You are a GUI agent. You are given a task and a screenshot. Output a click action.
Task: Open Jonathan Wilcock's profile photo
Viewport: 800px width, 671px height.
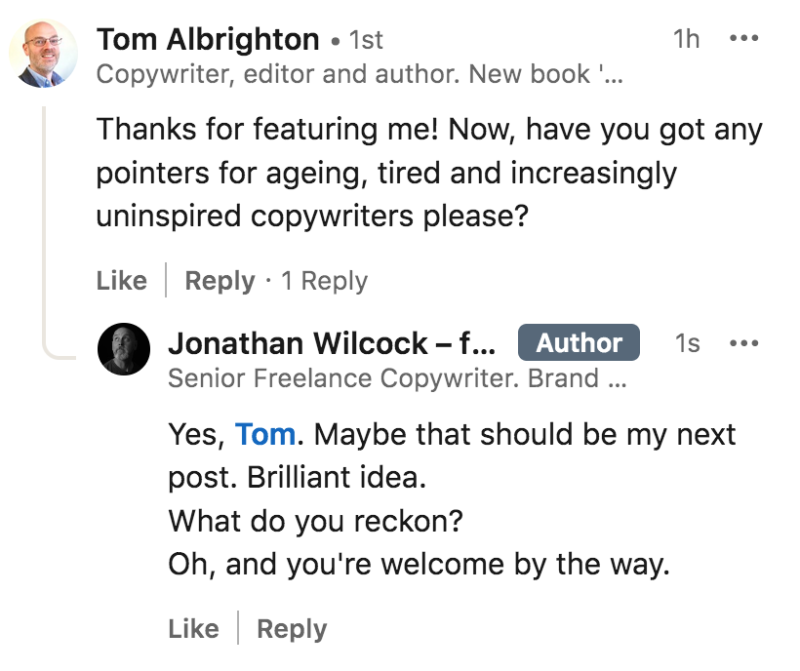pos(123,349)
